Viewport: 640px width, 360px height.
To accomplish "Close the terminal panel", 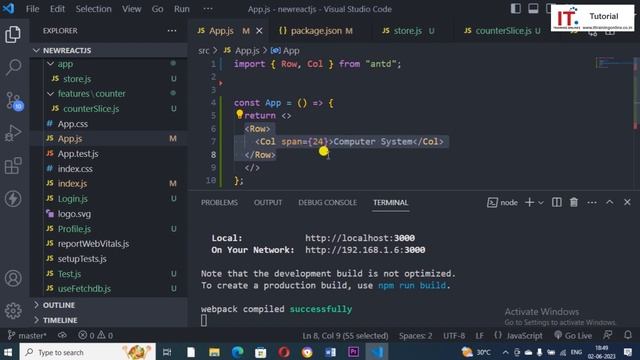I will click(x=627, y=202).
